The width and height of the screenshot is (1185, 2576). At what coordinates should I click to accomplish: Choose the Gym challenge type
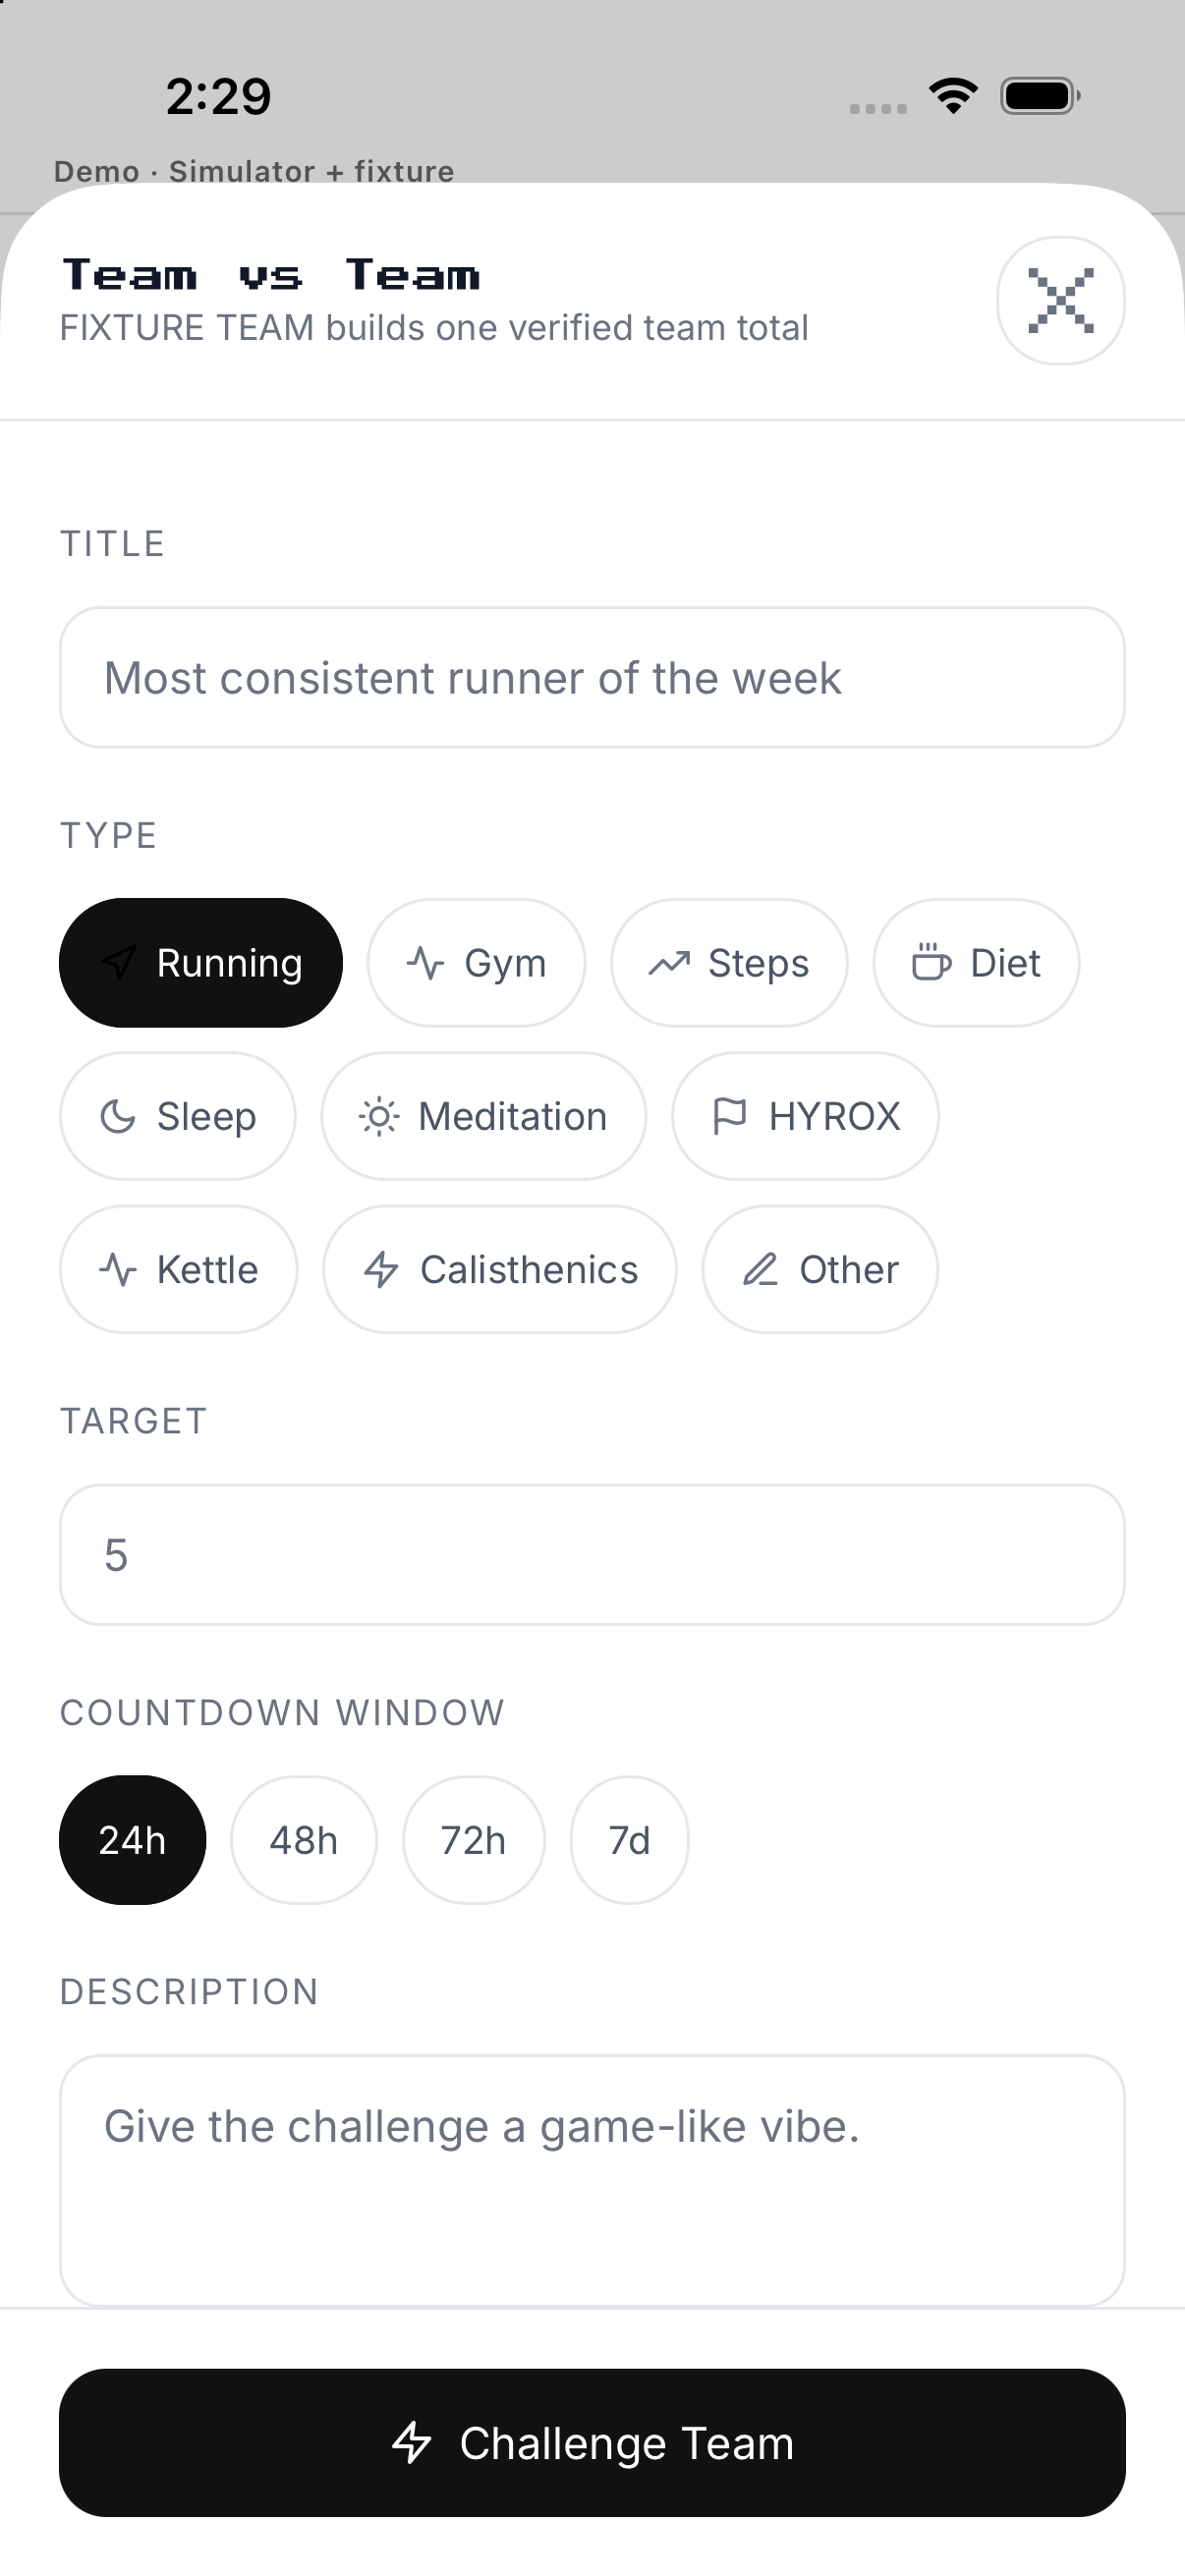coord(476,963)
